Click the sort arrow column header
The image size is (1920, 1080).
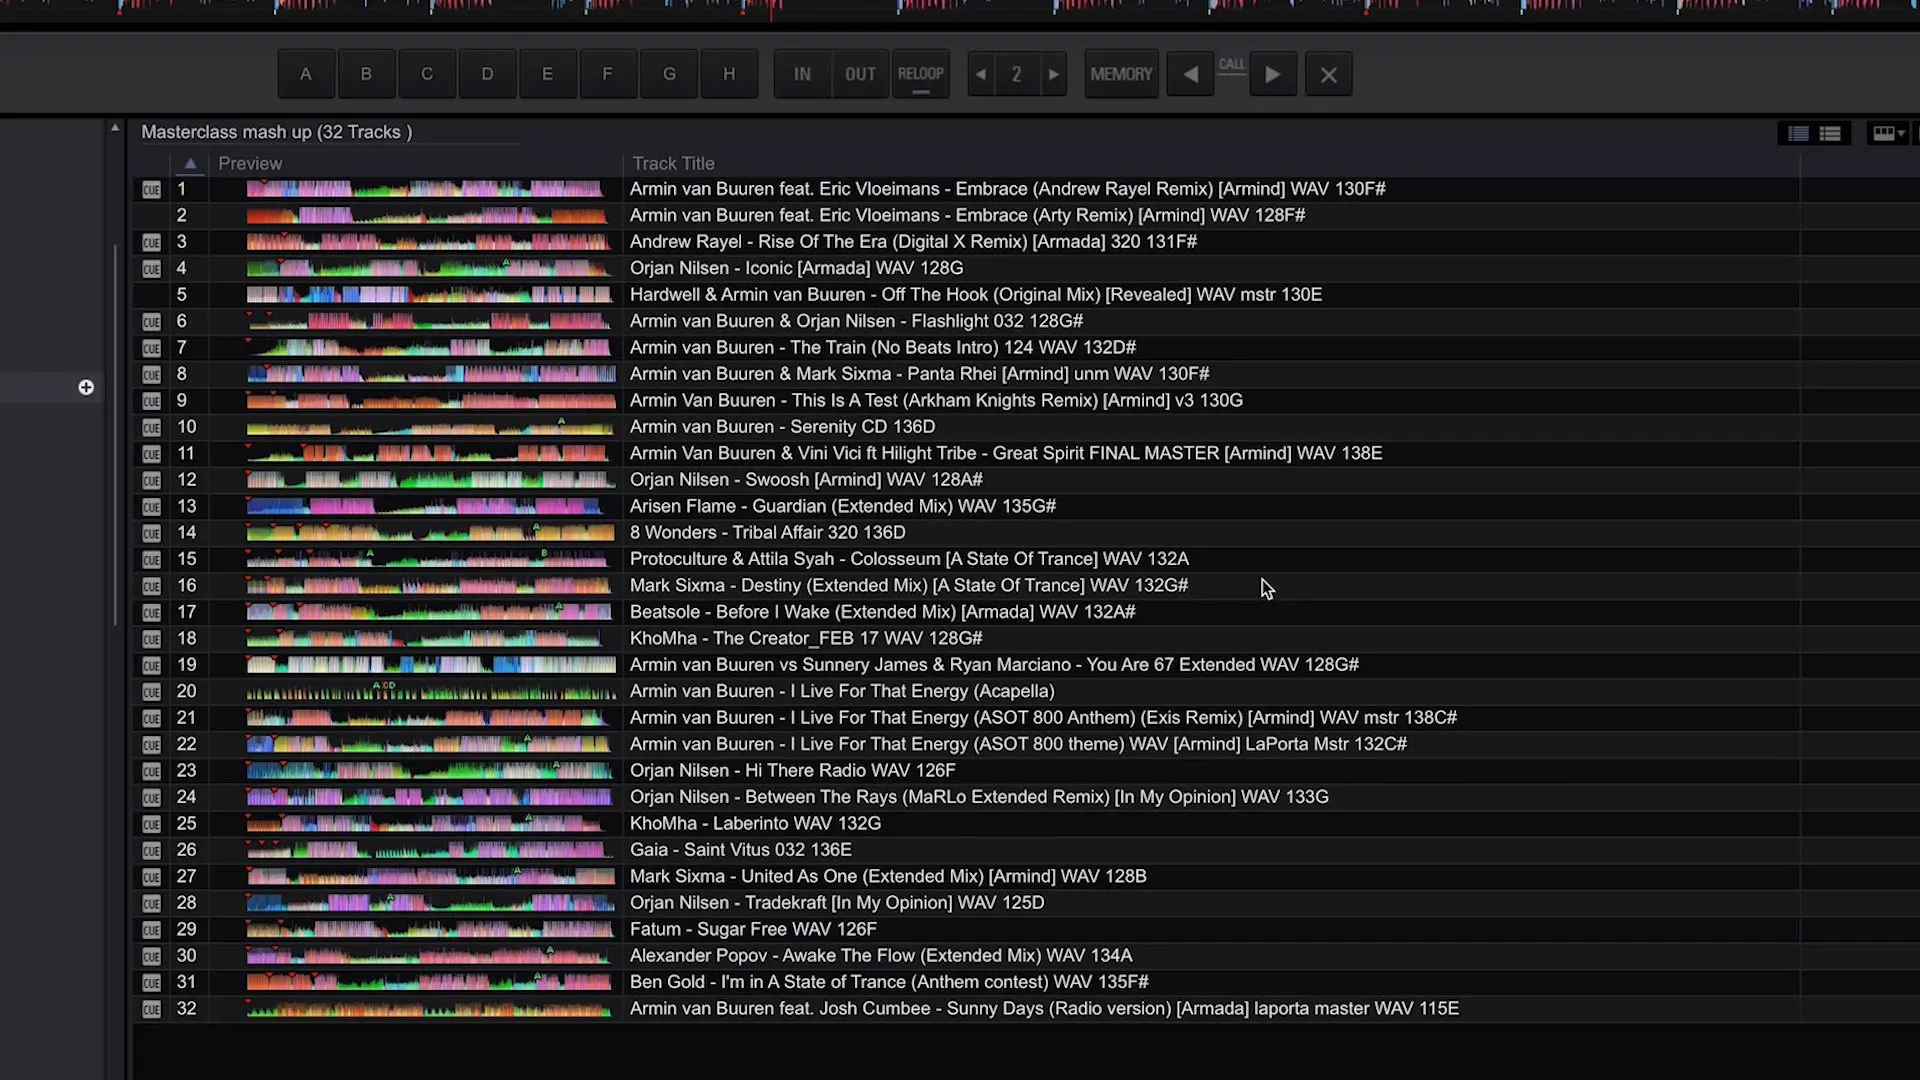(190, 163)
